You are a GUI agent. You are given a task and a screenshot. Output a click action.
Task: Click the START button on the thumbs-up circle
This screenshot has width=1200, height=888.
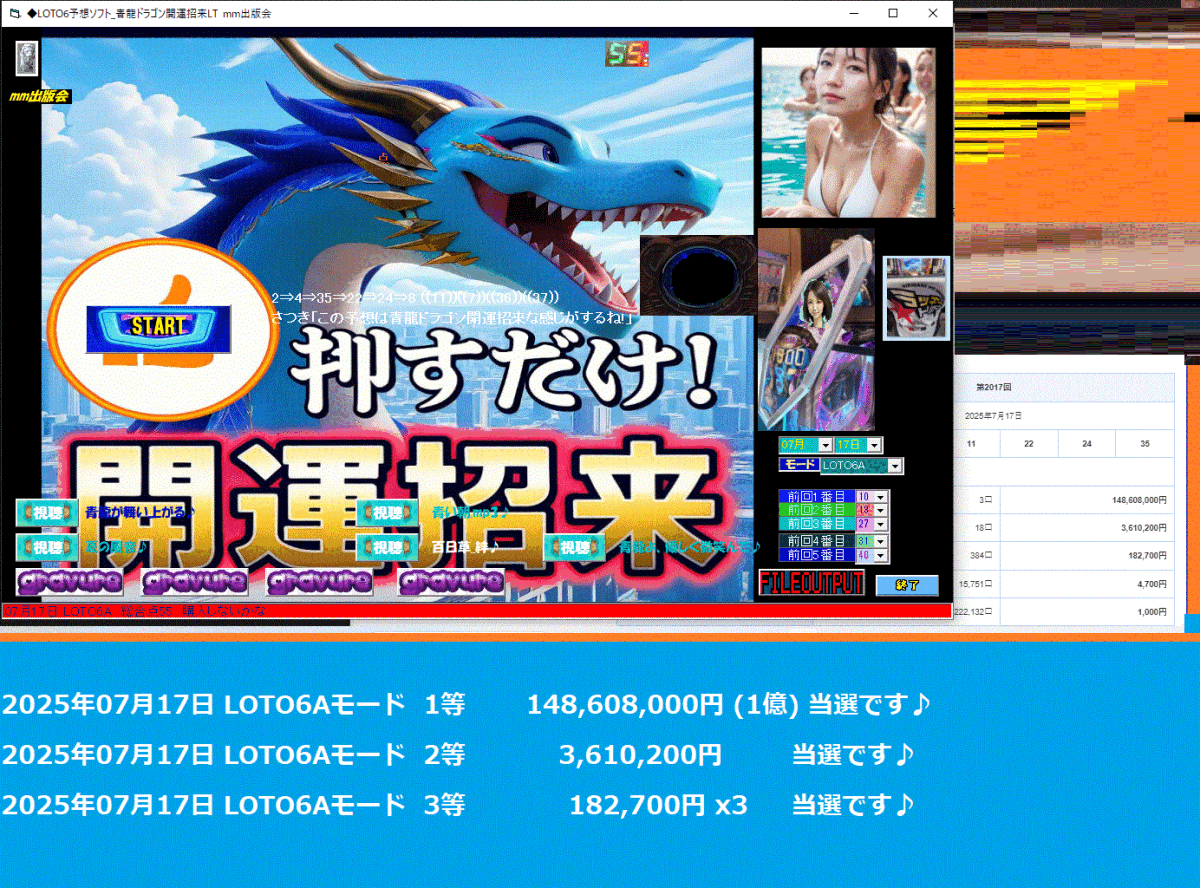pos(159,327)
